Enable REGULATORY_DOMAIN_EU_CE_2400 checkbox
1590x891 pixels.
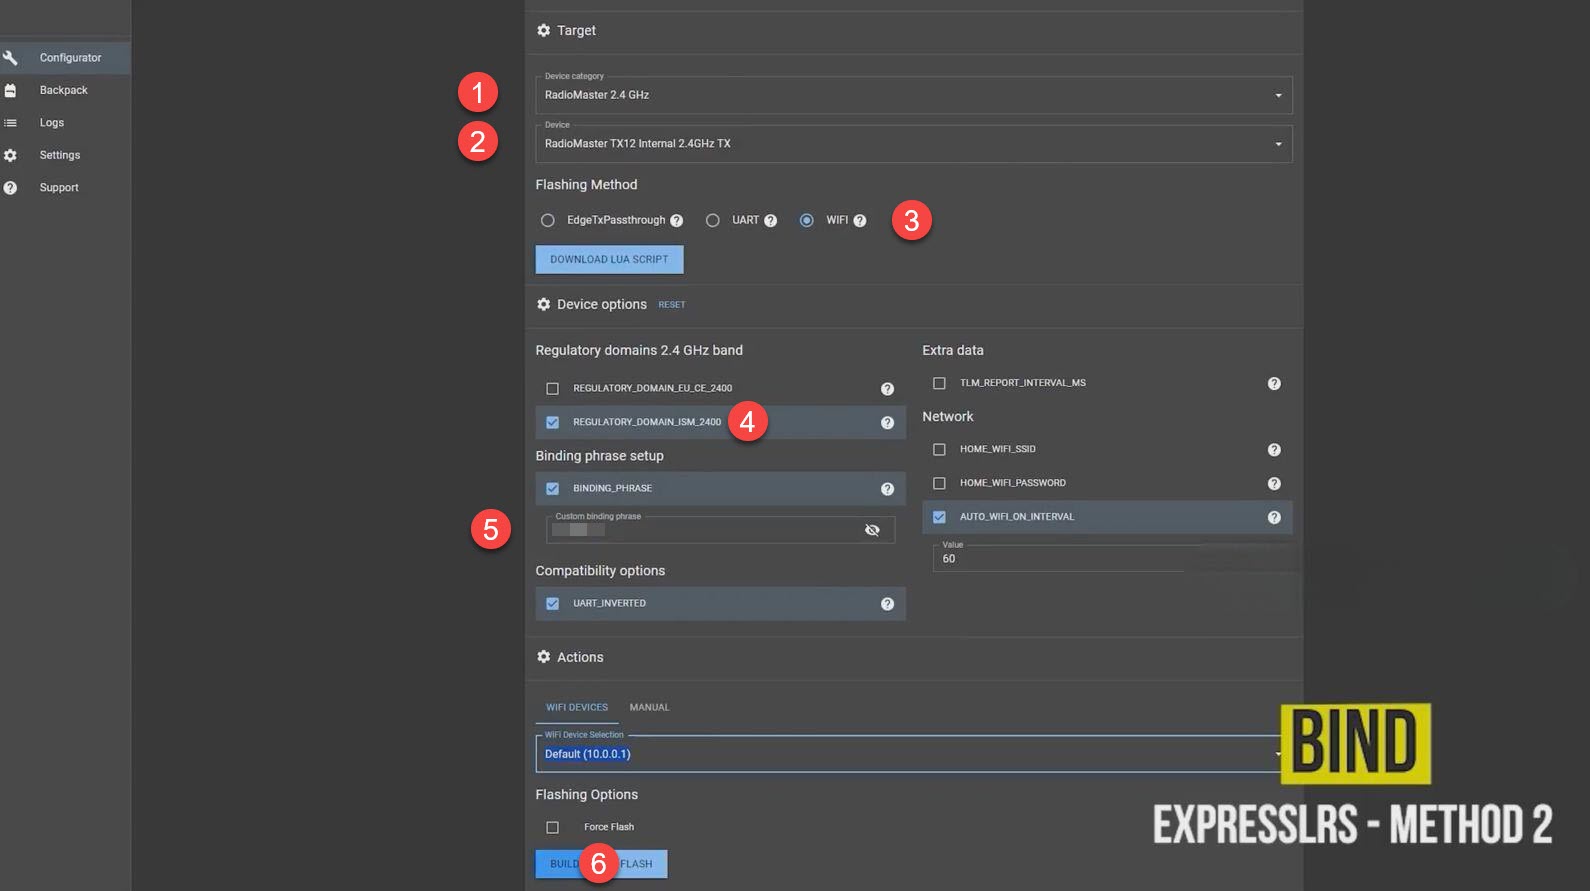553,389
